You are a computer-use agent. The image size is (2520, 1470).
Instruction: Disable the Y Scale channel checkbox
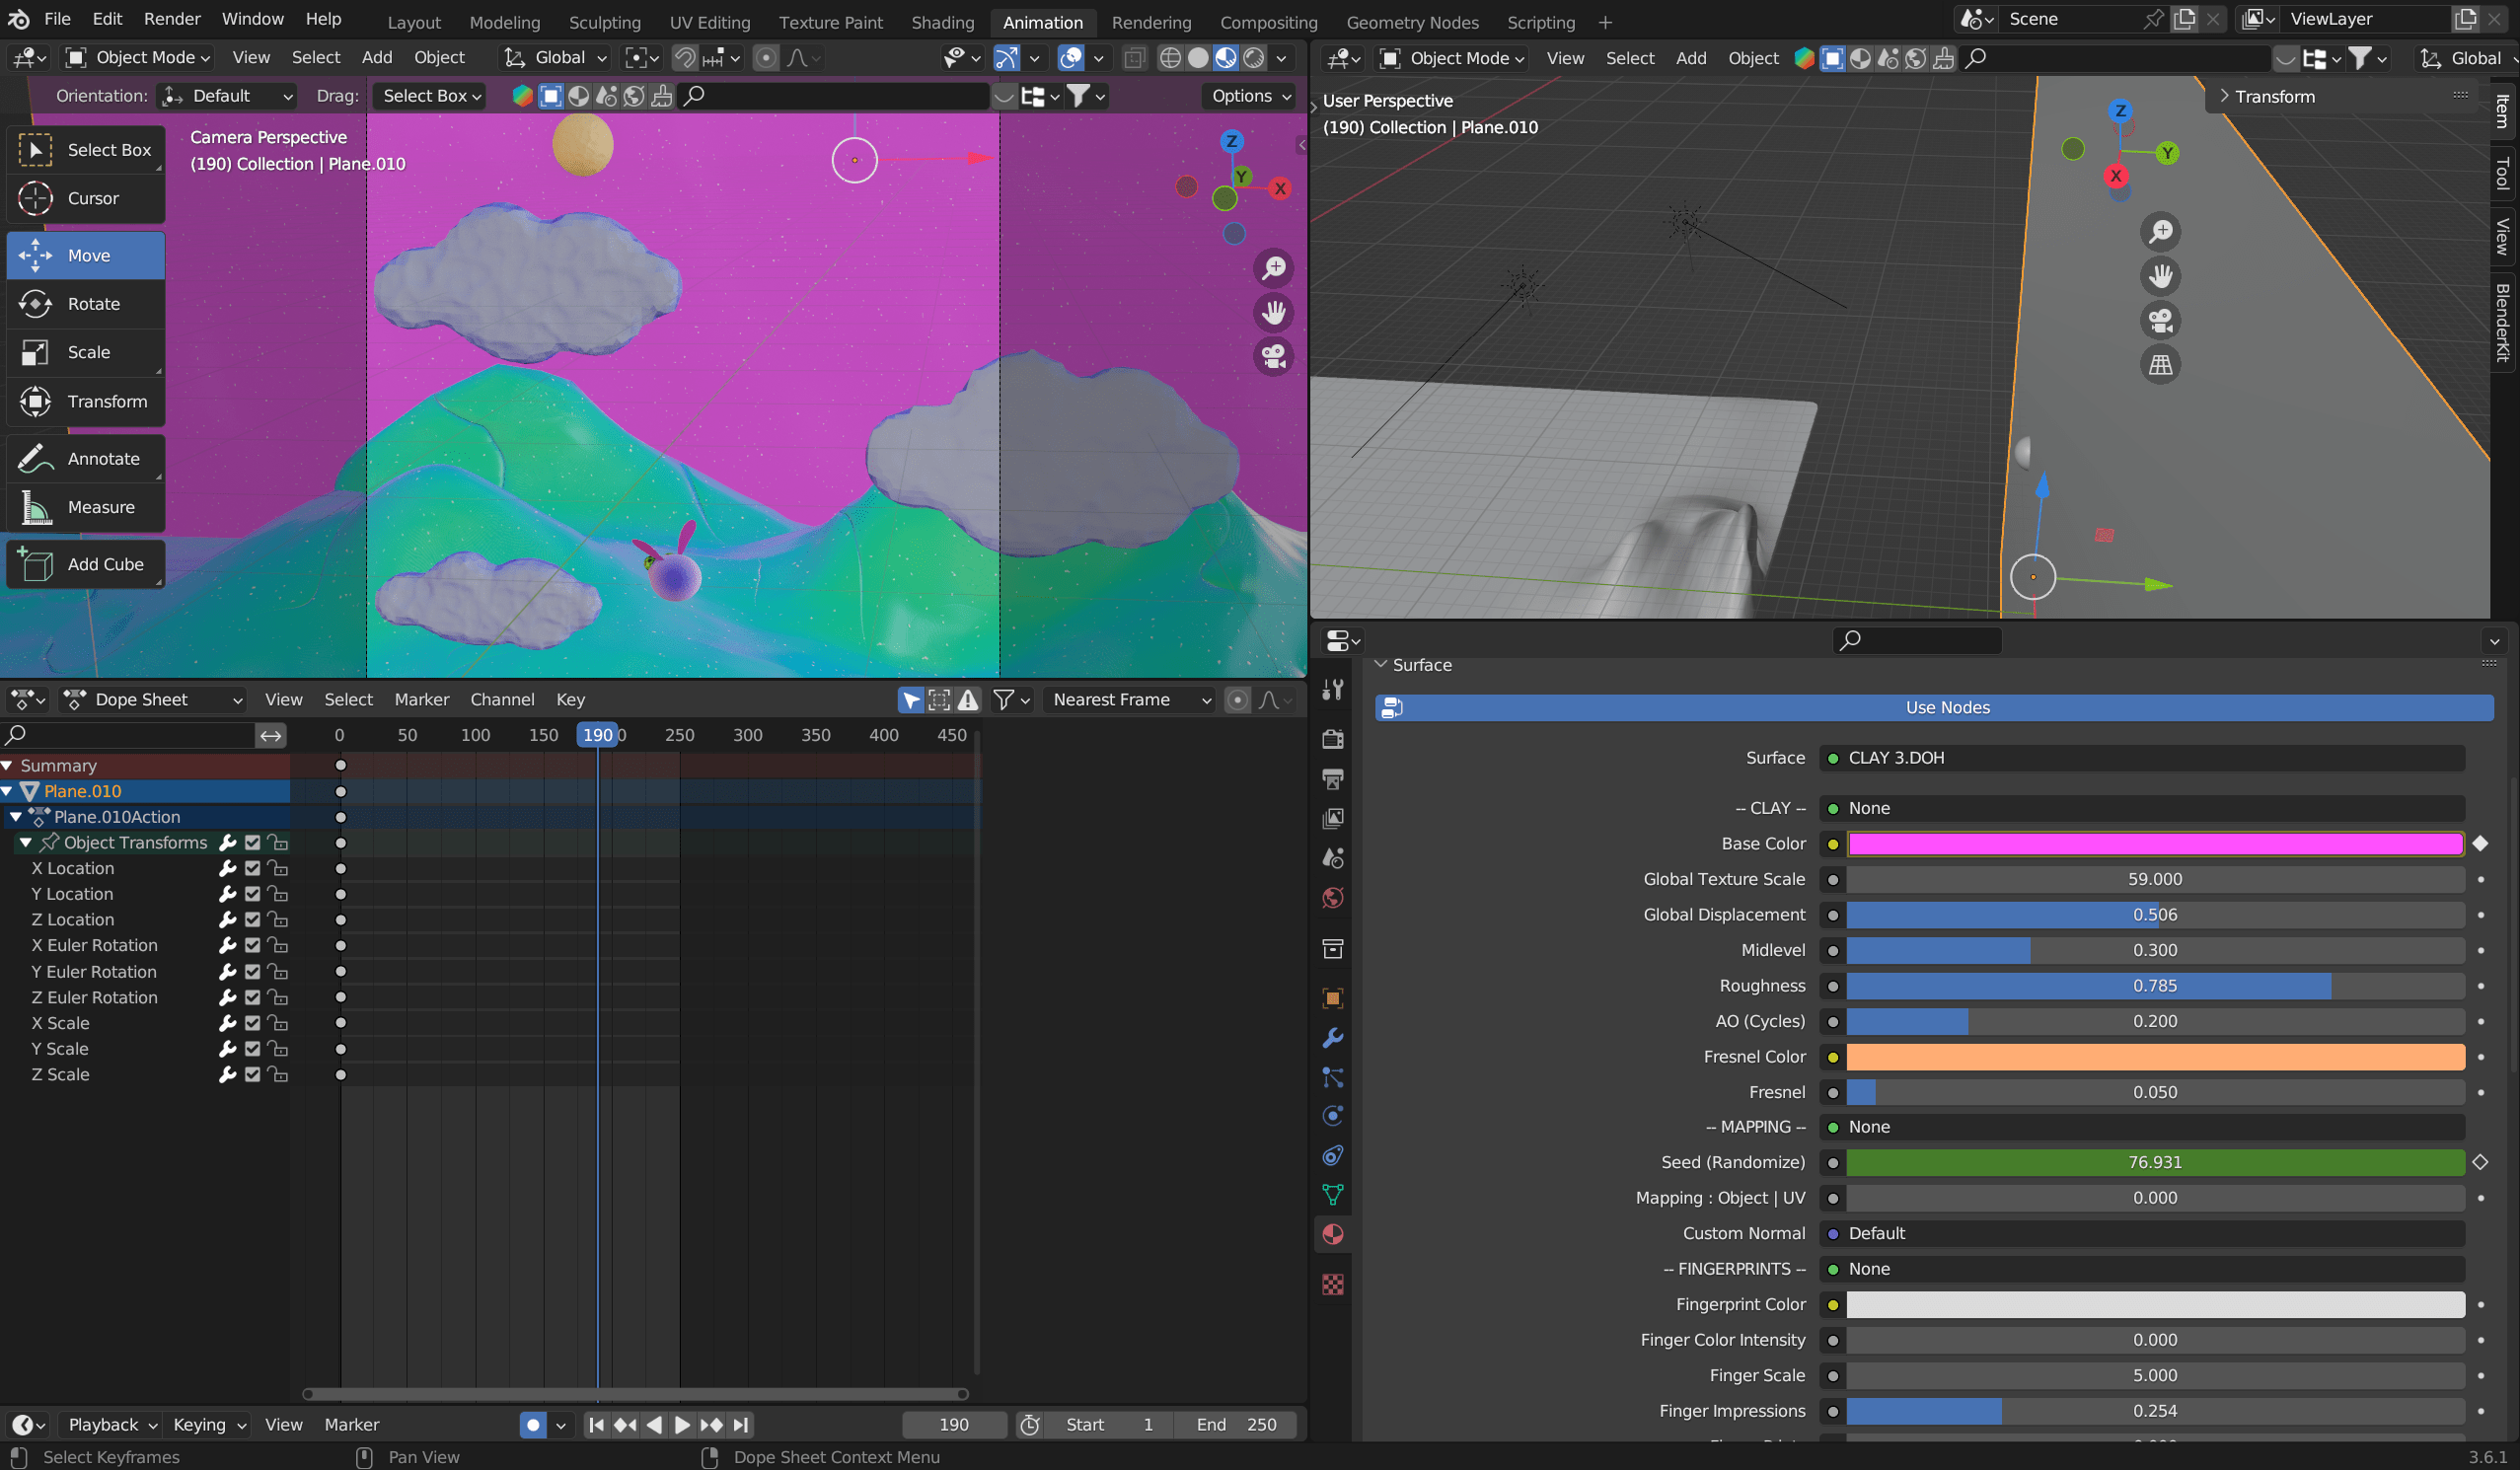tap(252, 1048)
